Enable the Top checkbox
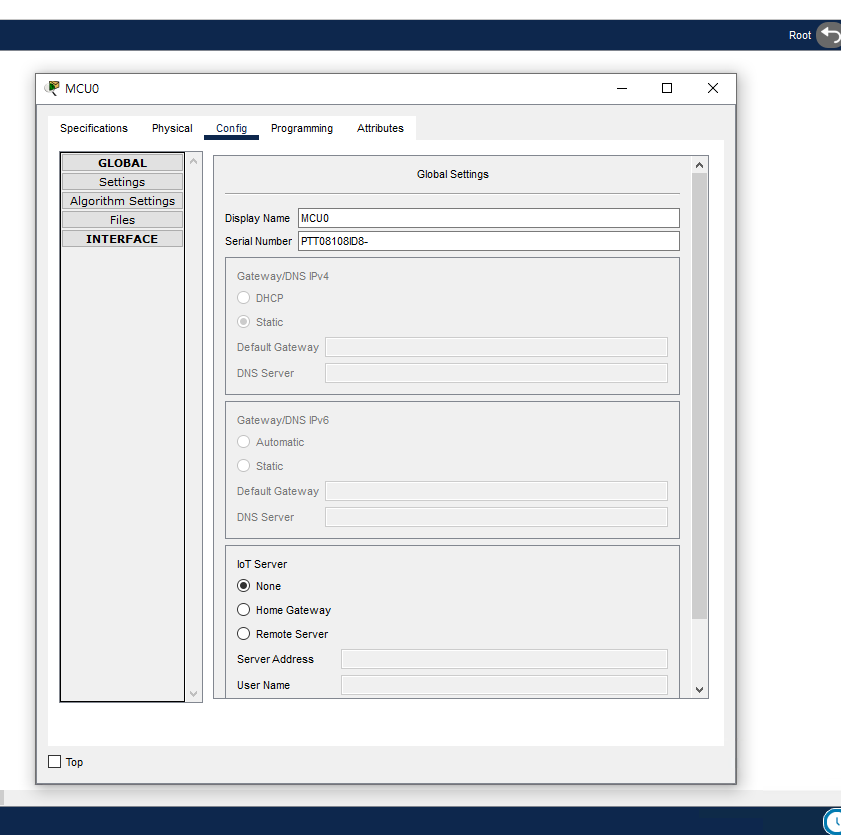The height and width of the screenshot is (835, 841). point(55,762)
